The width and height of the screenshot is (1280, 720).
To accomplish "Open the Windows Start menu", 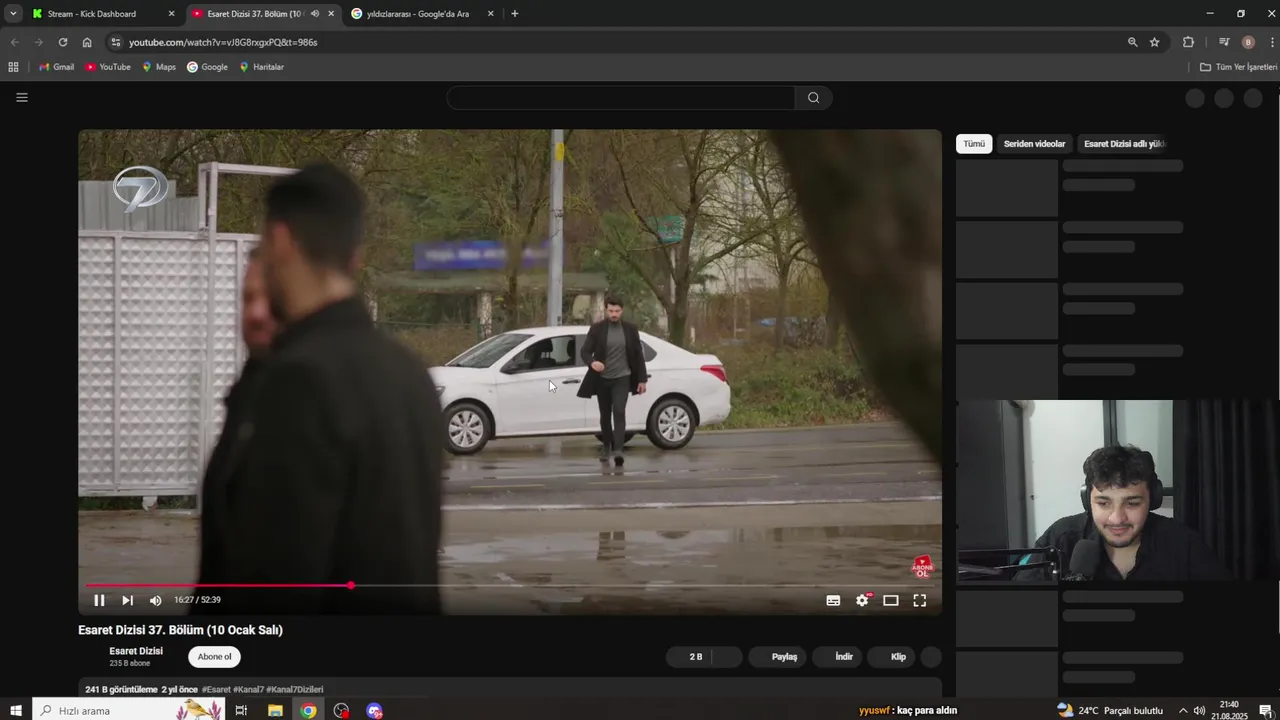I will point(15,710).
